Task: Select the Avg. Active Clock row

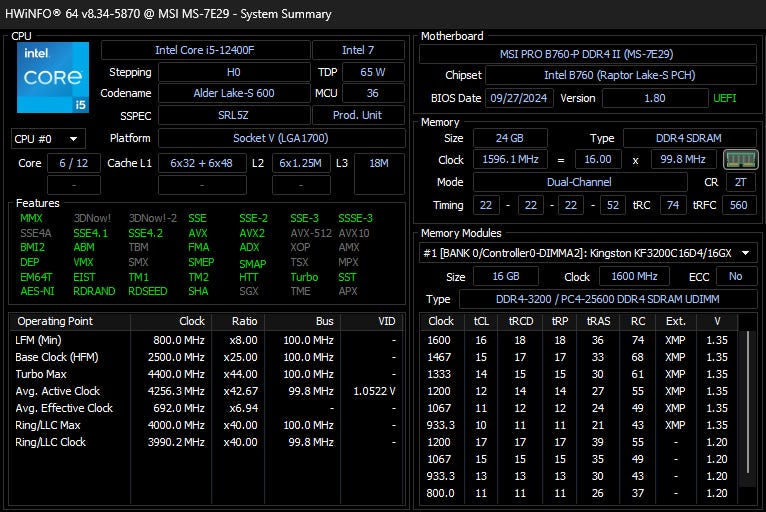Action: pos(207,391)
